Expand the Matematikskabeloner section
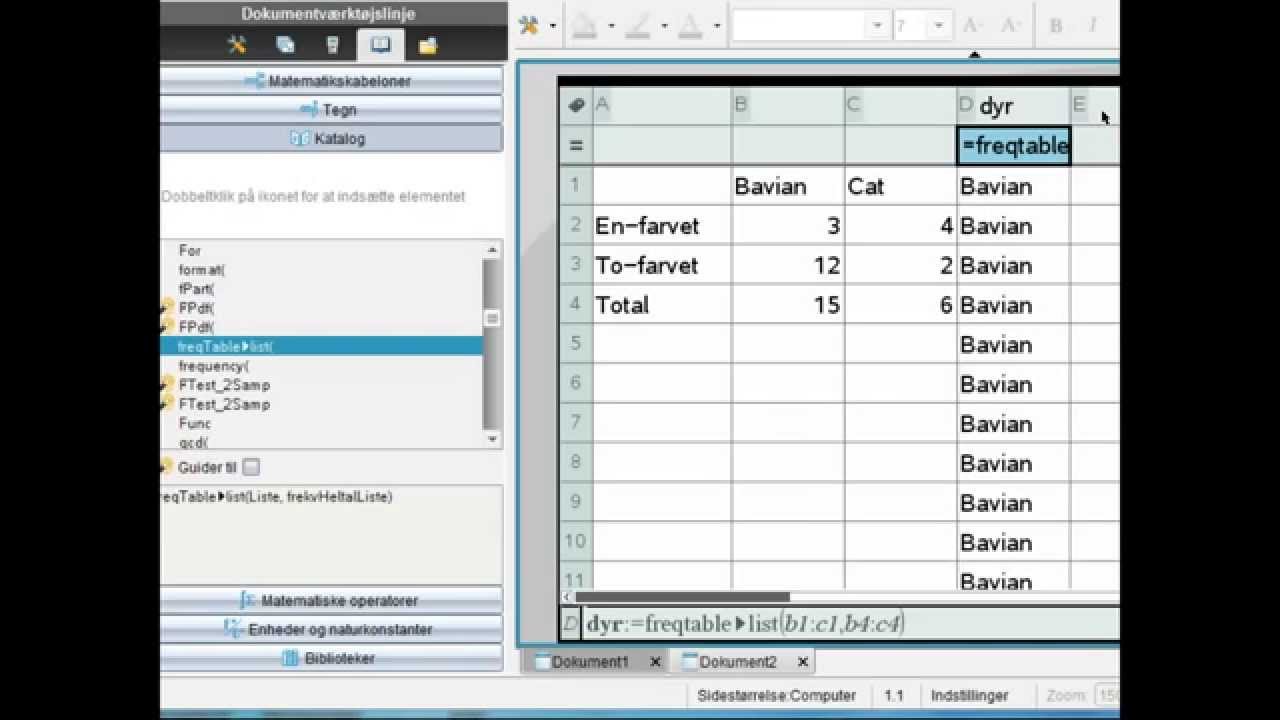Image resolution: width=1280 pixels, height=720 pixels. pyautogui.click(x=331, y=81)
